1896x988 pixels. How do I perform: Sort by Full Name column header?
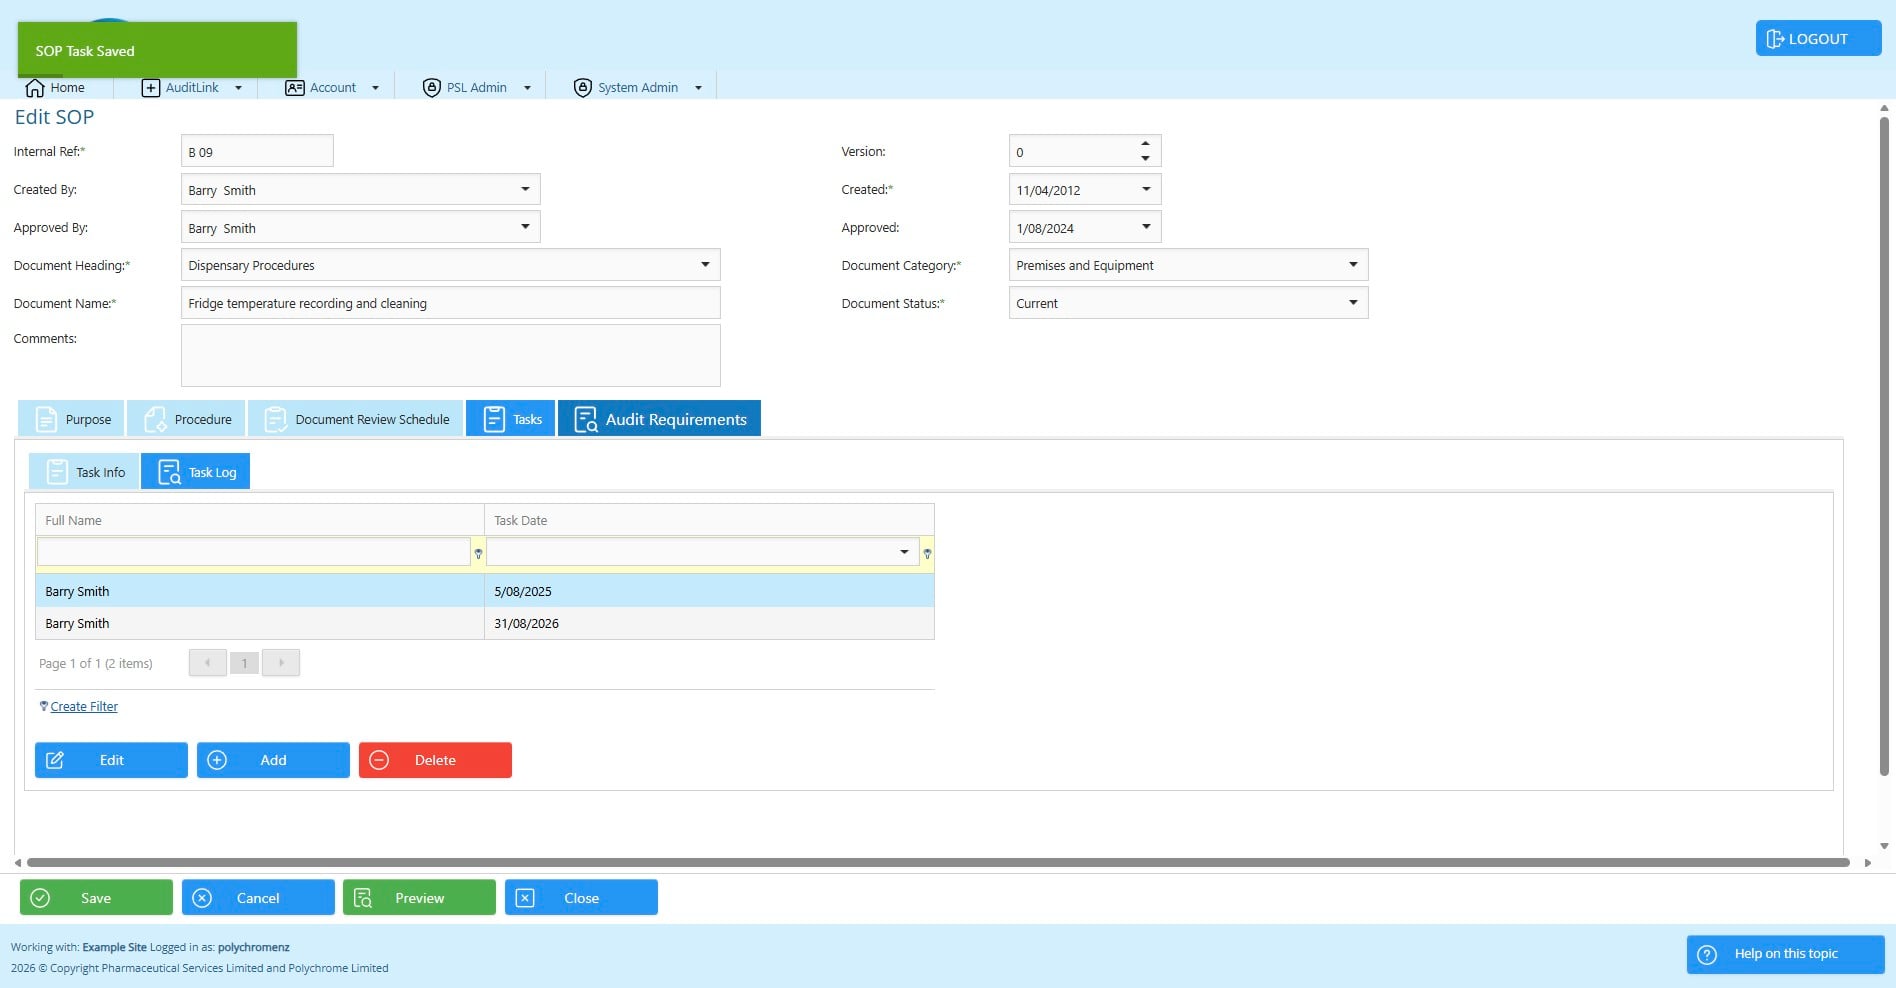[x=260, y=520]
